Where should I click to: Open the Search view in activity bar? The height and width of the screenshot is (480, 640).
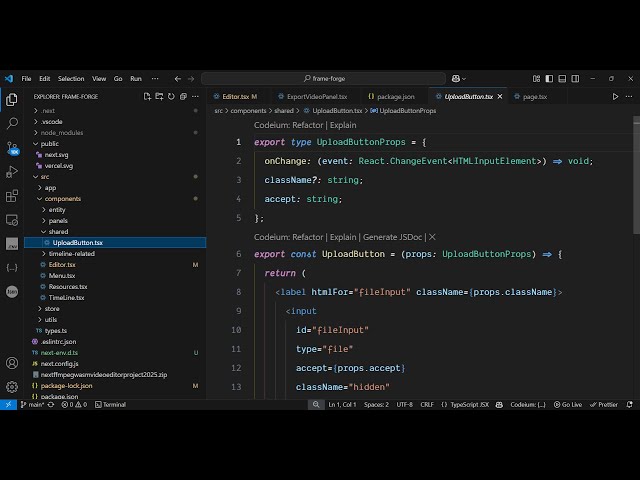click(x=12, y=123)
